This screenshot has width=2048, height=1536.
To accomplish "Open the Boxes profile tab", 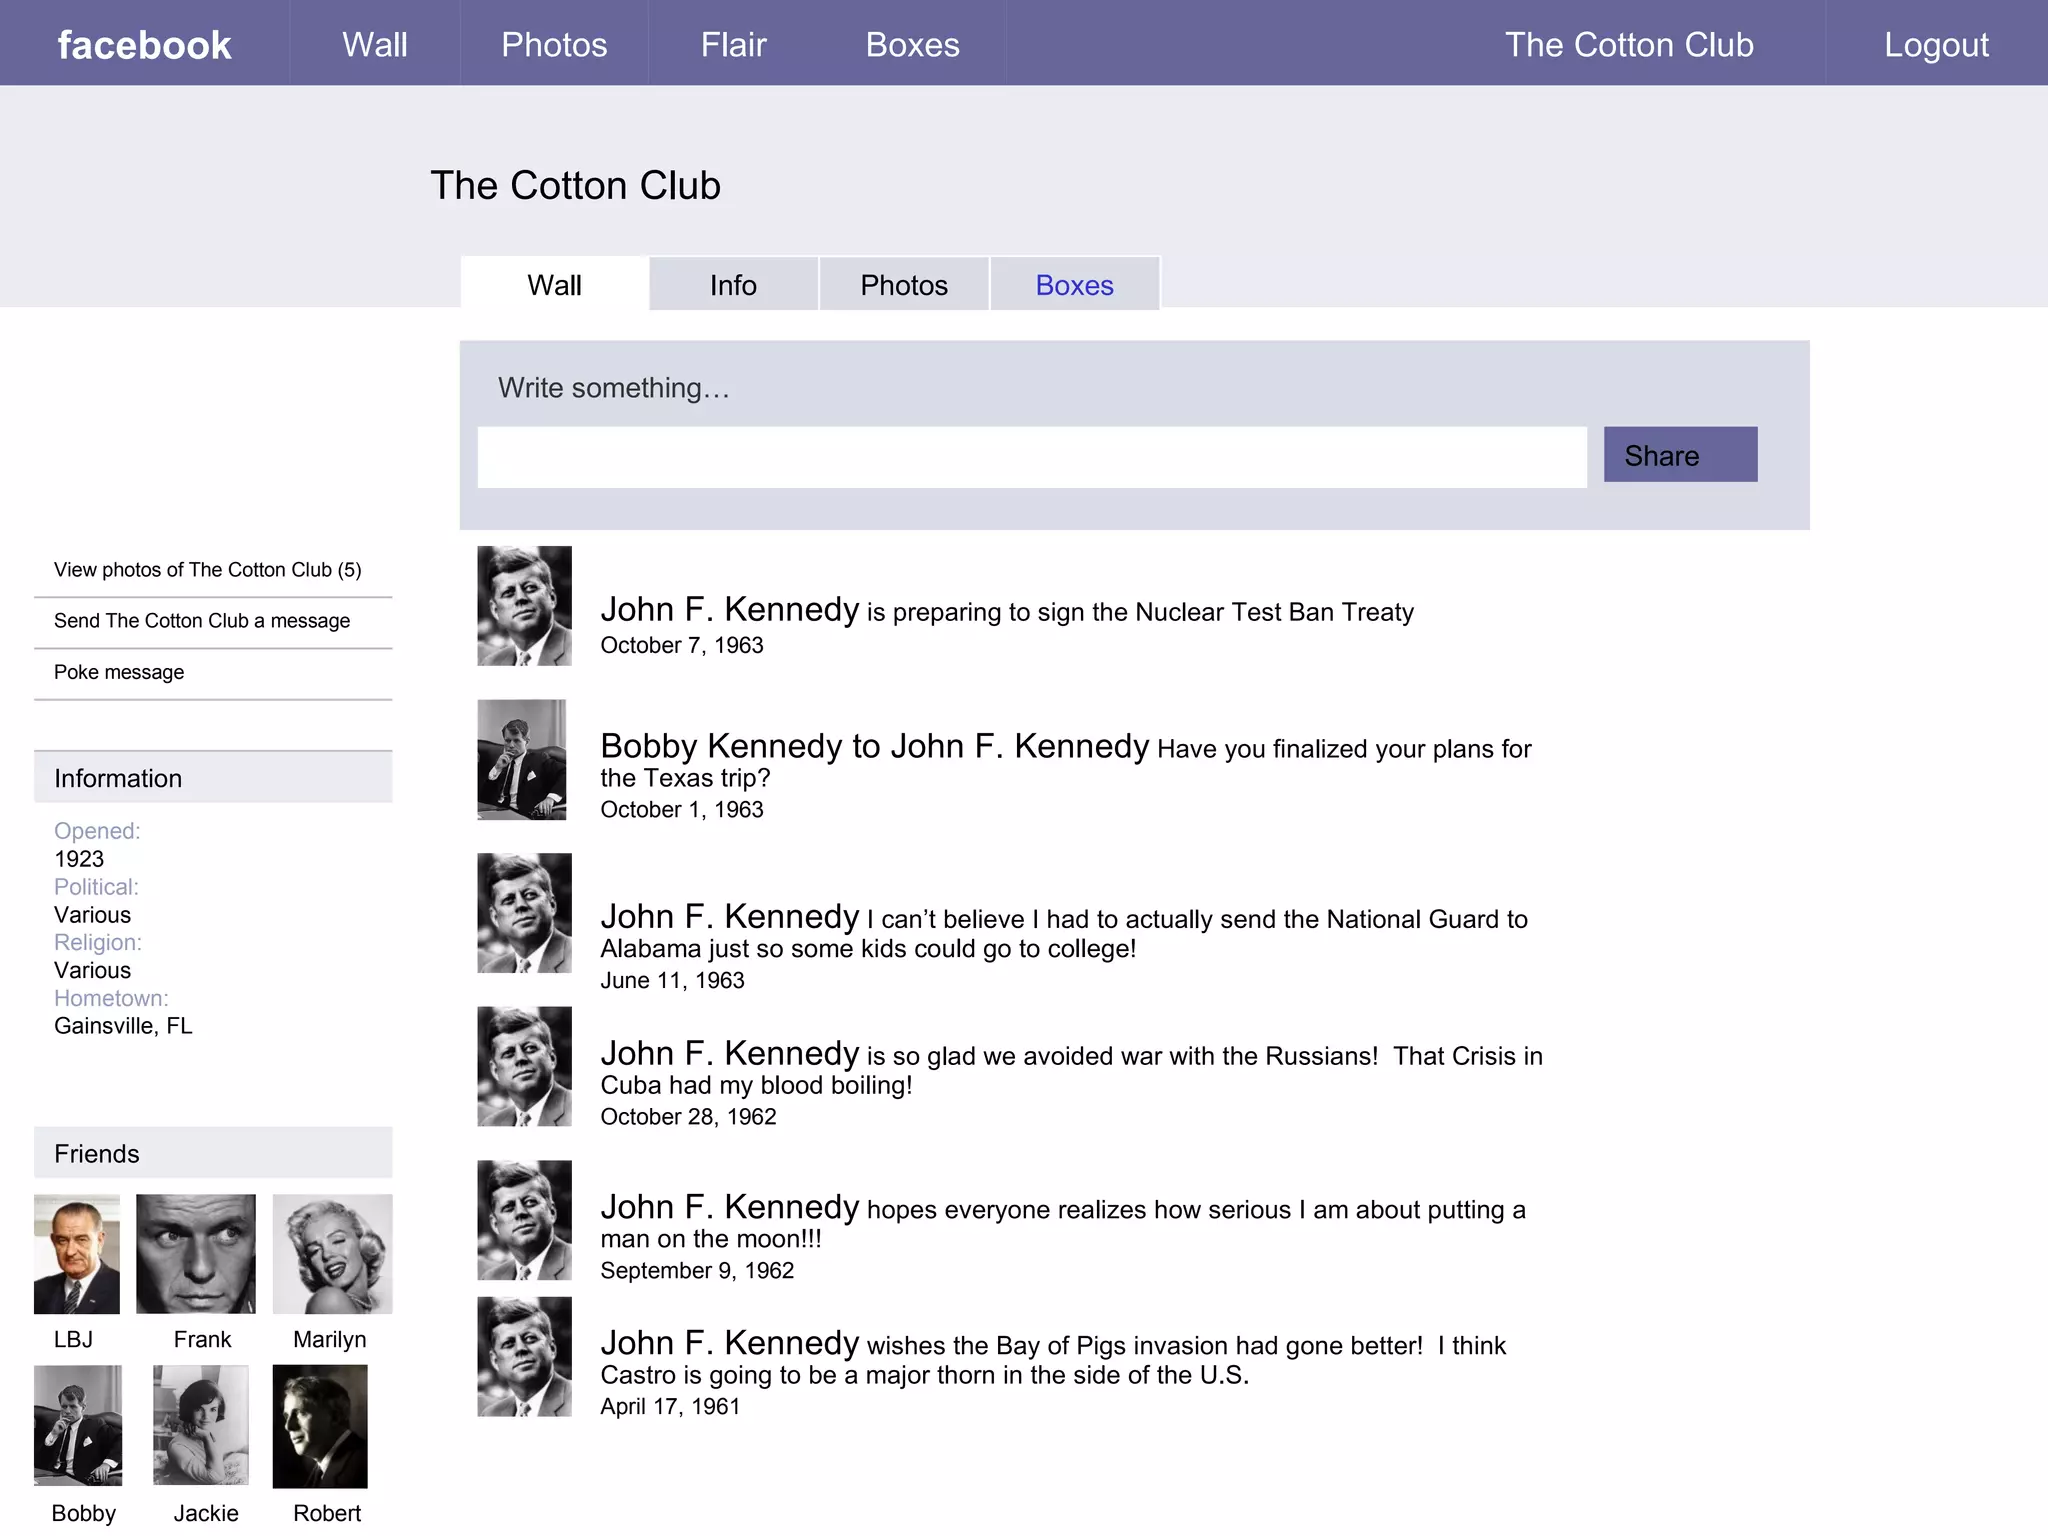I will point(1074,285).
